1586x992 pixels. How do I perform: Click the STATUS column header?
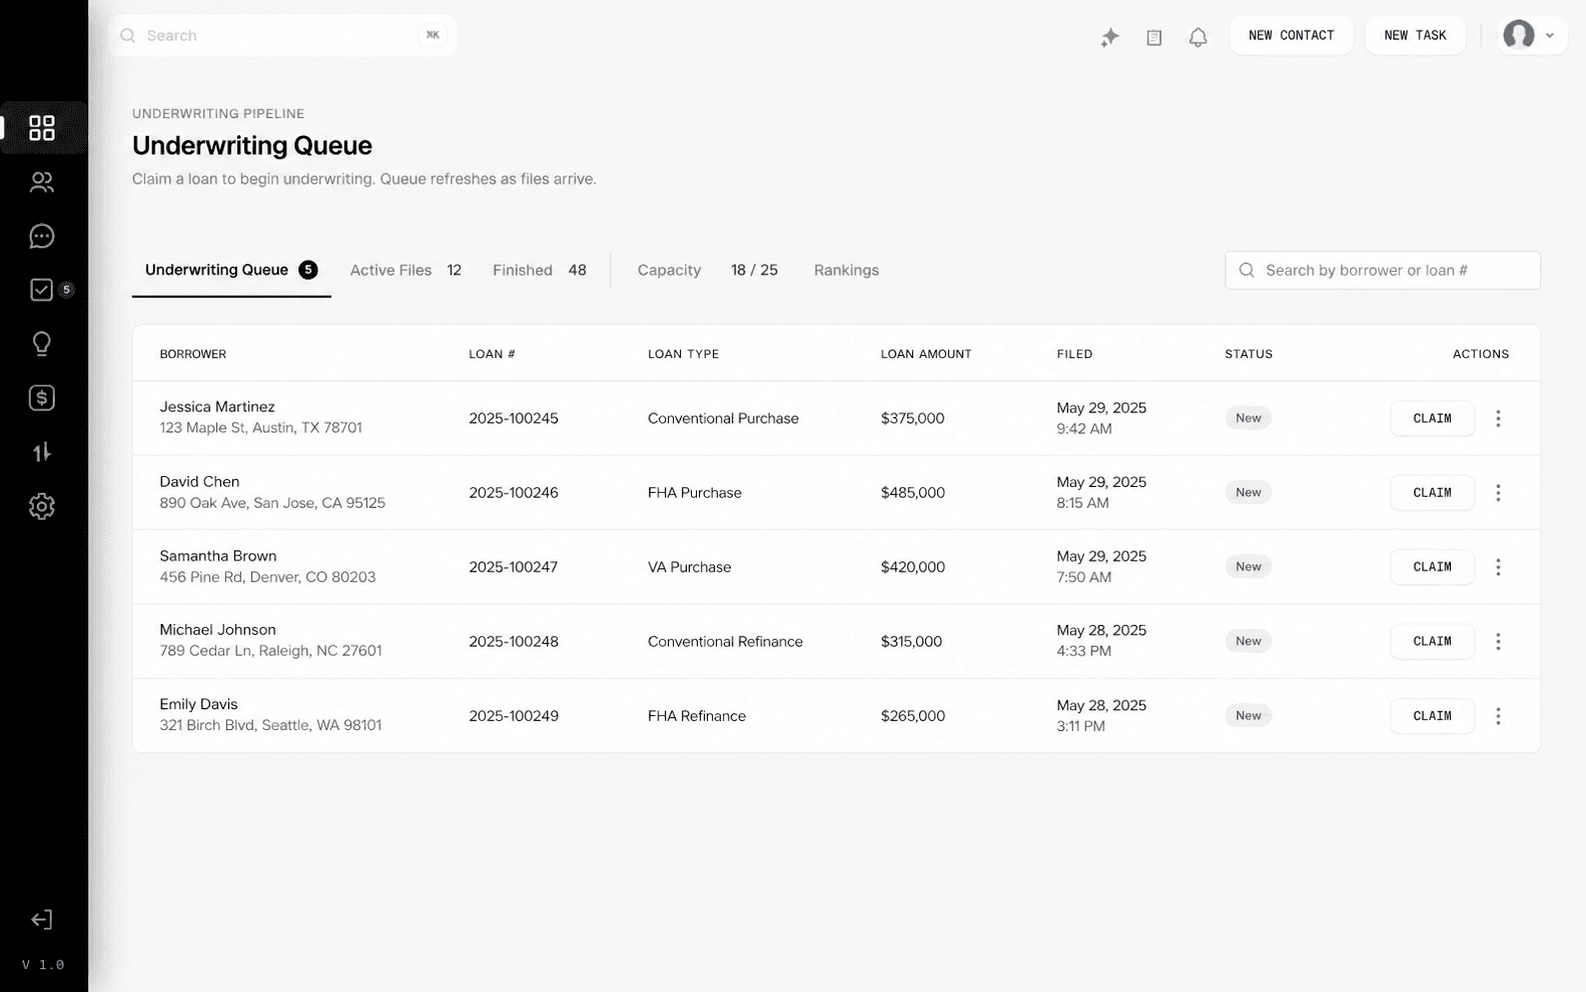pyautogui.click(x=1248, y=354)
